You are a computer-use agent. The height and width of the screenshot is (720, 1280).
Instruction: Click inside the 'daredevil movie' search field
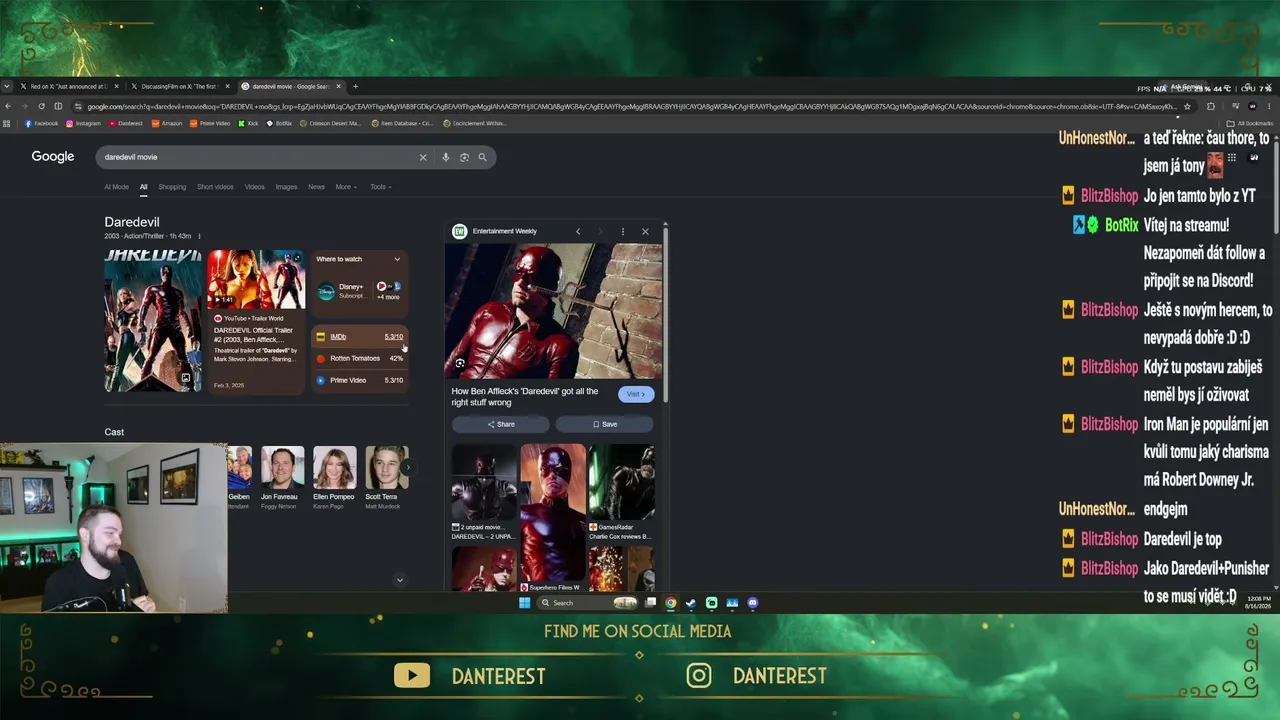pos(258,157)
